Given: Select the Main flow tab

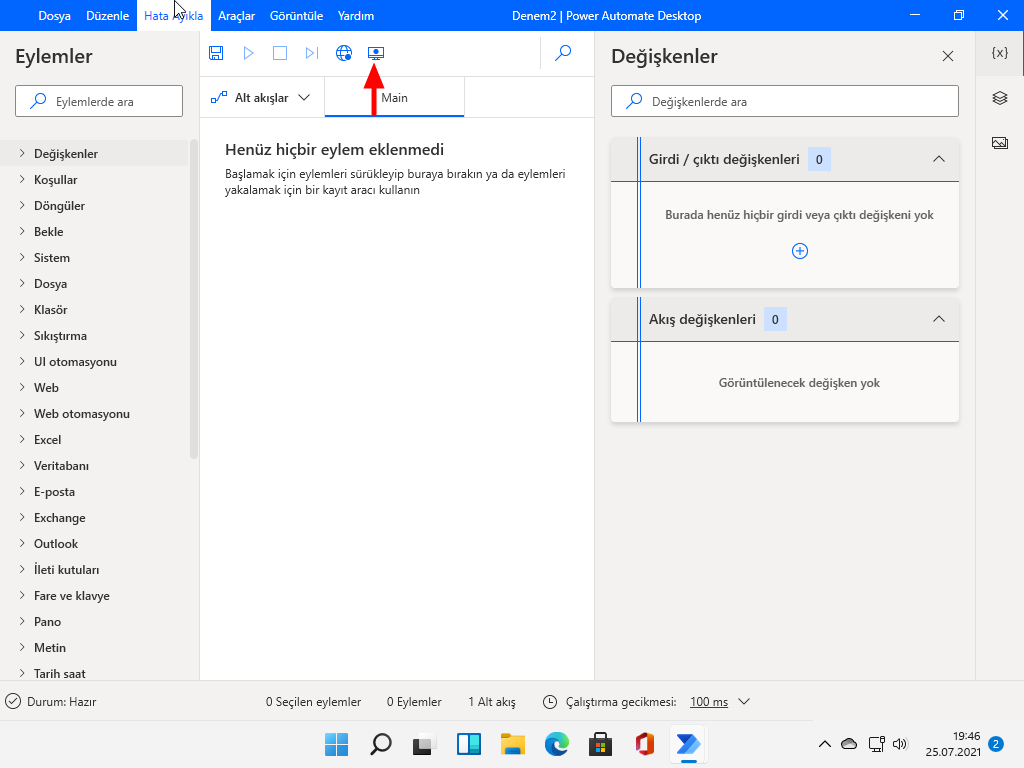Looking at the screenshot, I should coord(394,97).
